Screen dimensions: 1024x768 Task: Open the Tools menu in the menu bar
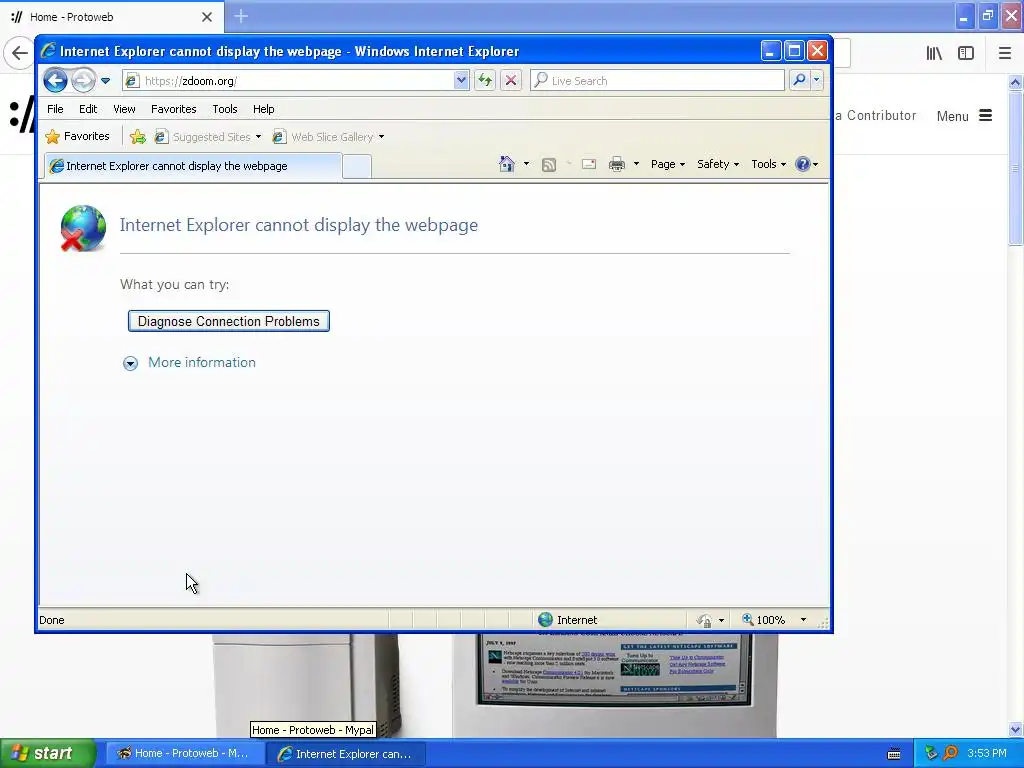pos(225,109)
